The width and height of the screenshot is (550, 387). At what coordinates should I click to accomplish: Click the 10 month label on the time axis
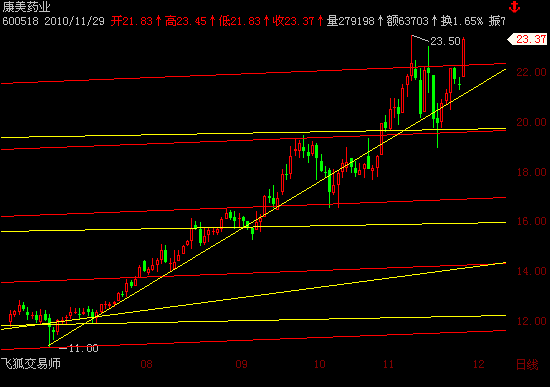coord(320,365)
